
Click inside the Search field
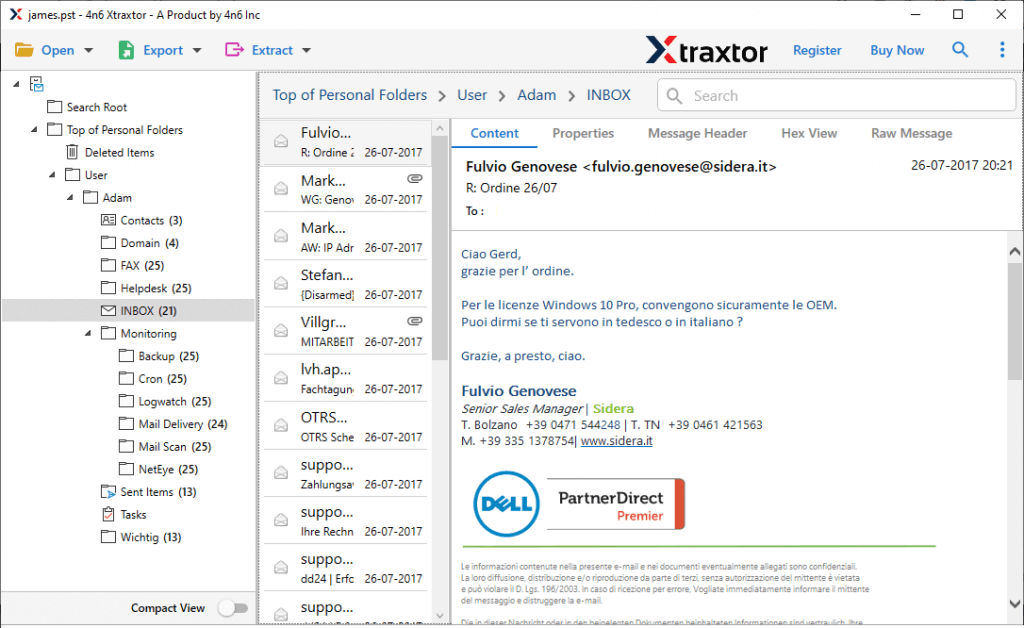835,95
